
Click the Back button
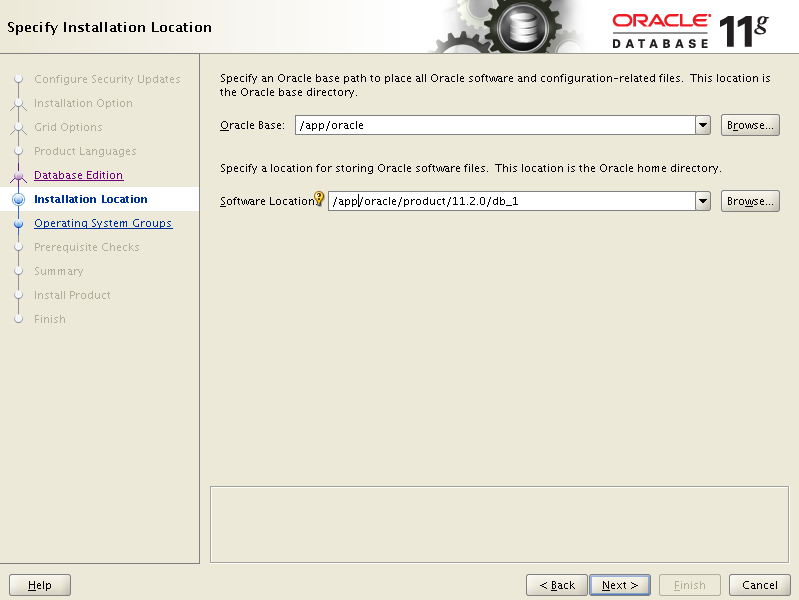pos(556,585)
